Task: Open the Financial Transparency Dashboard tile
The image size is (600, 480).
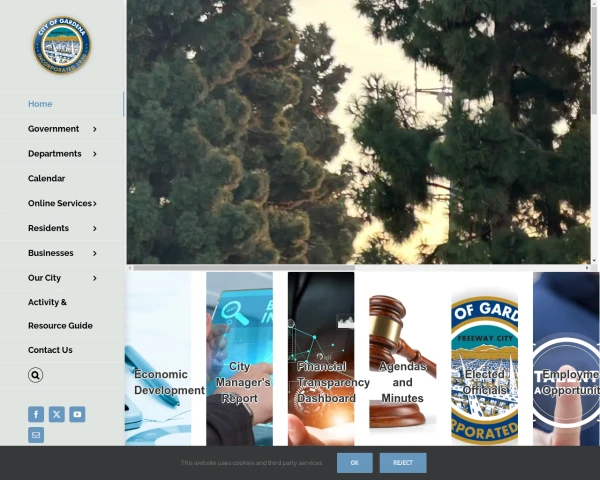Action: pyautogui.click(x=321, y=359)
